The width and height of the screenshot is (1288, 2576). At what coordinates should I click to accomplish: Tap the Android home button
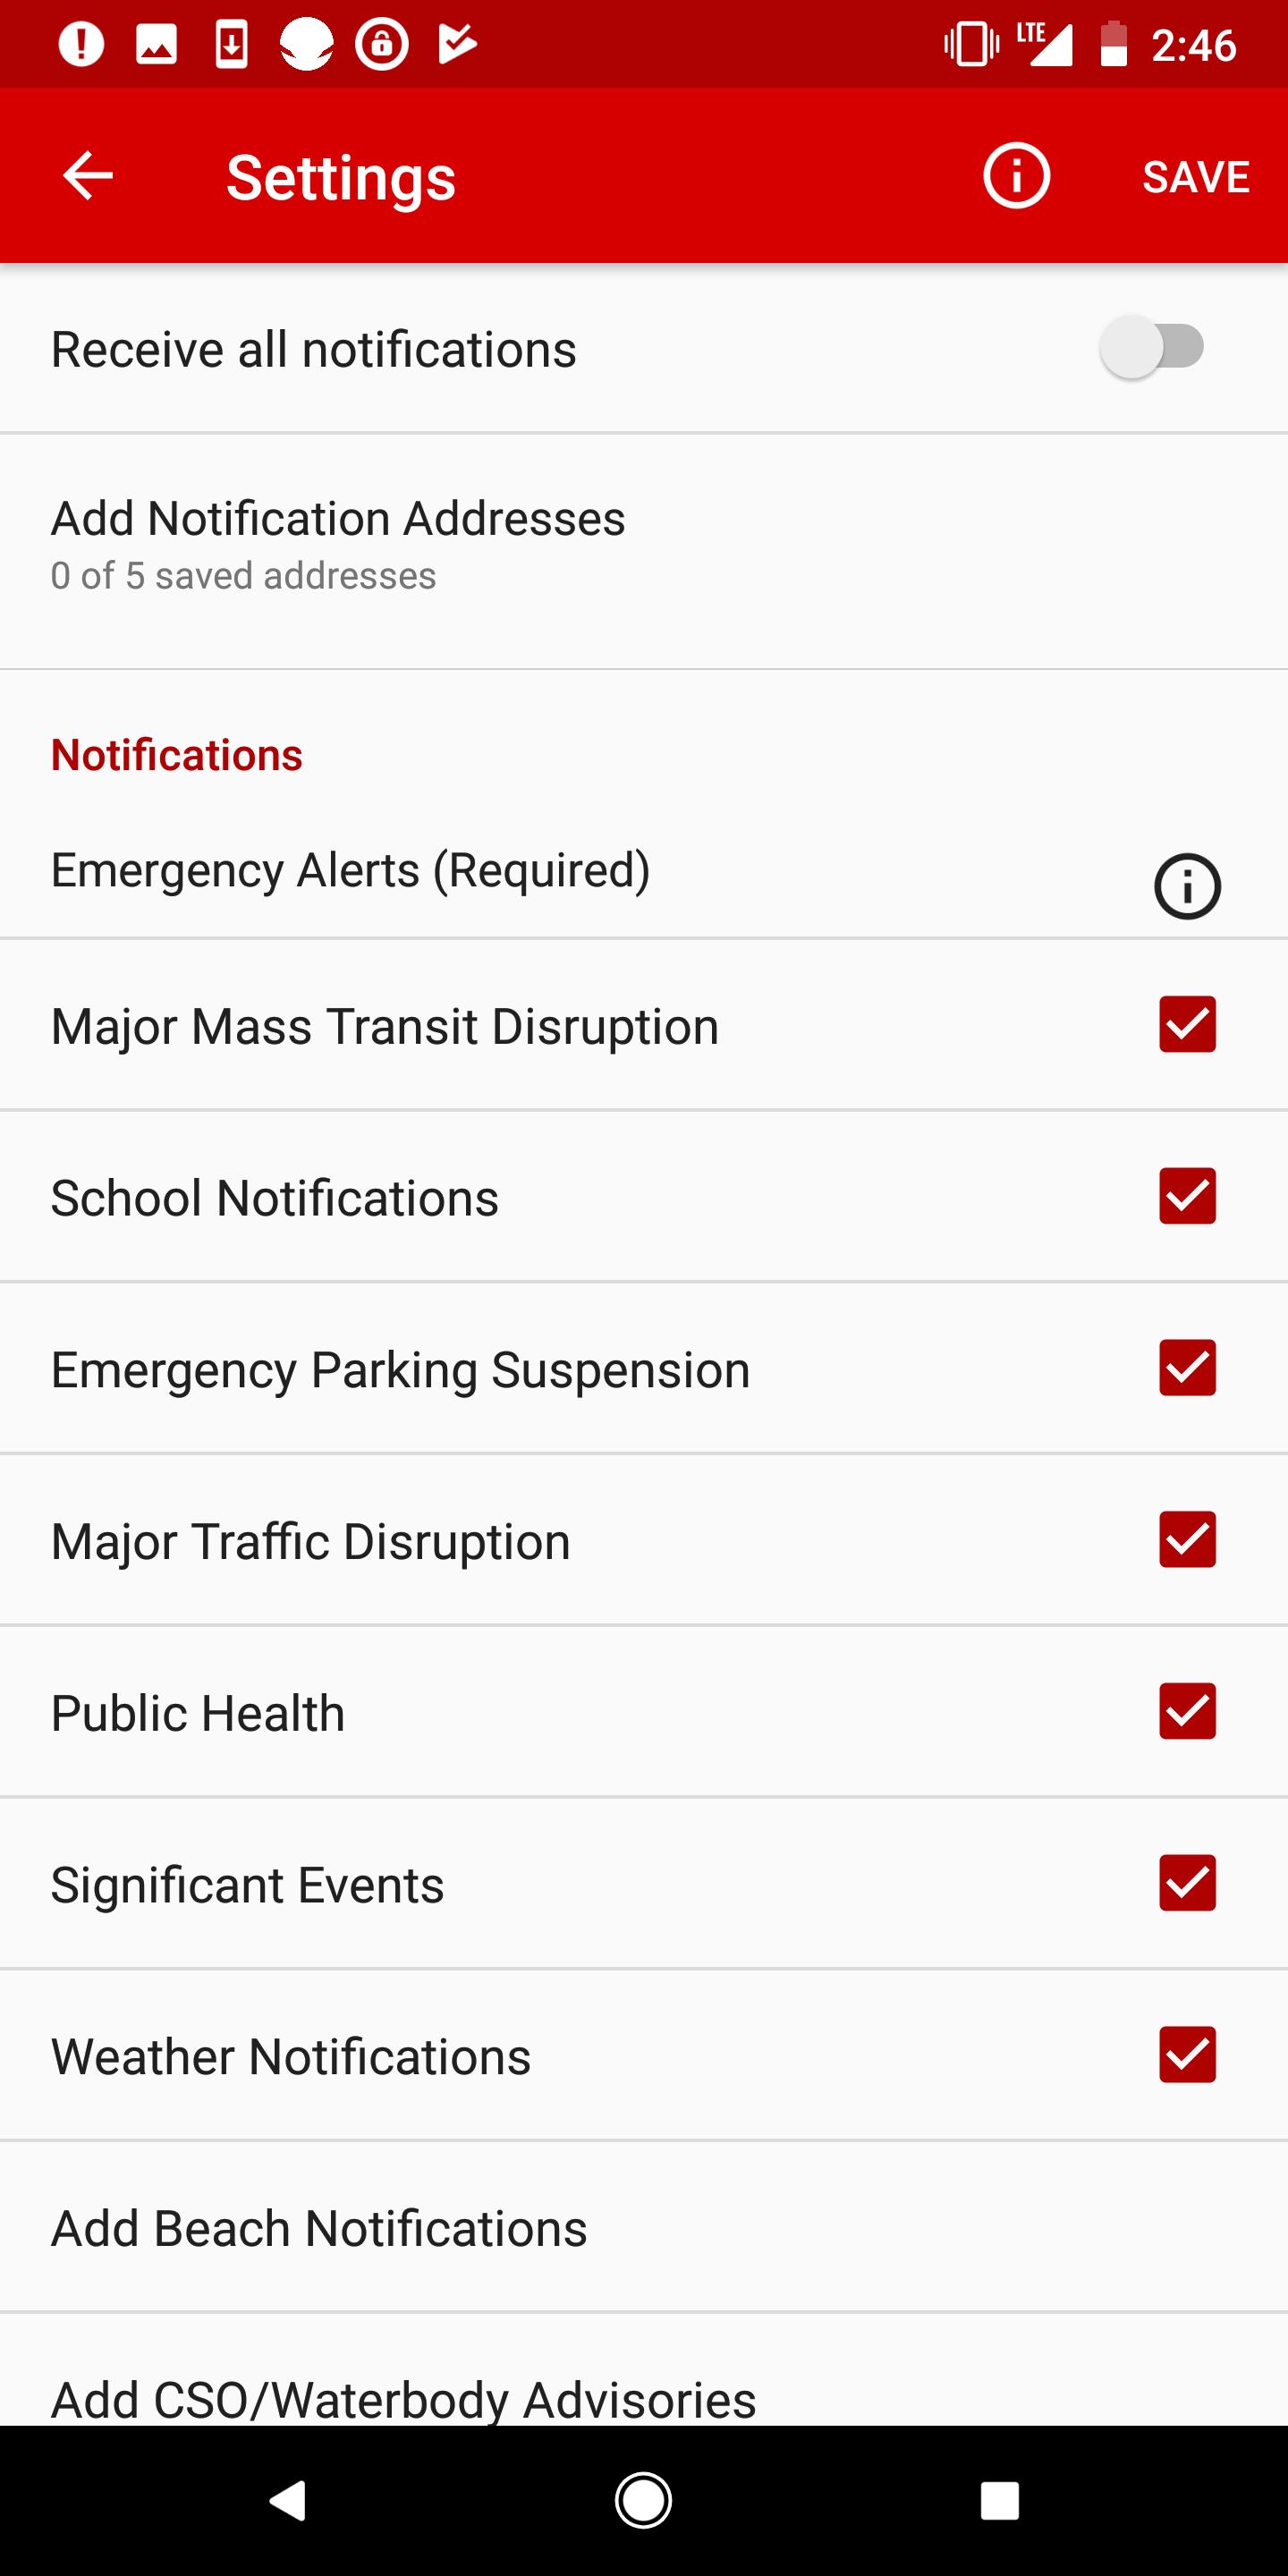coord(643,2500)
